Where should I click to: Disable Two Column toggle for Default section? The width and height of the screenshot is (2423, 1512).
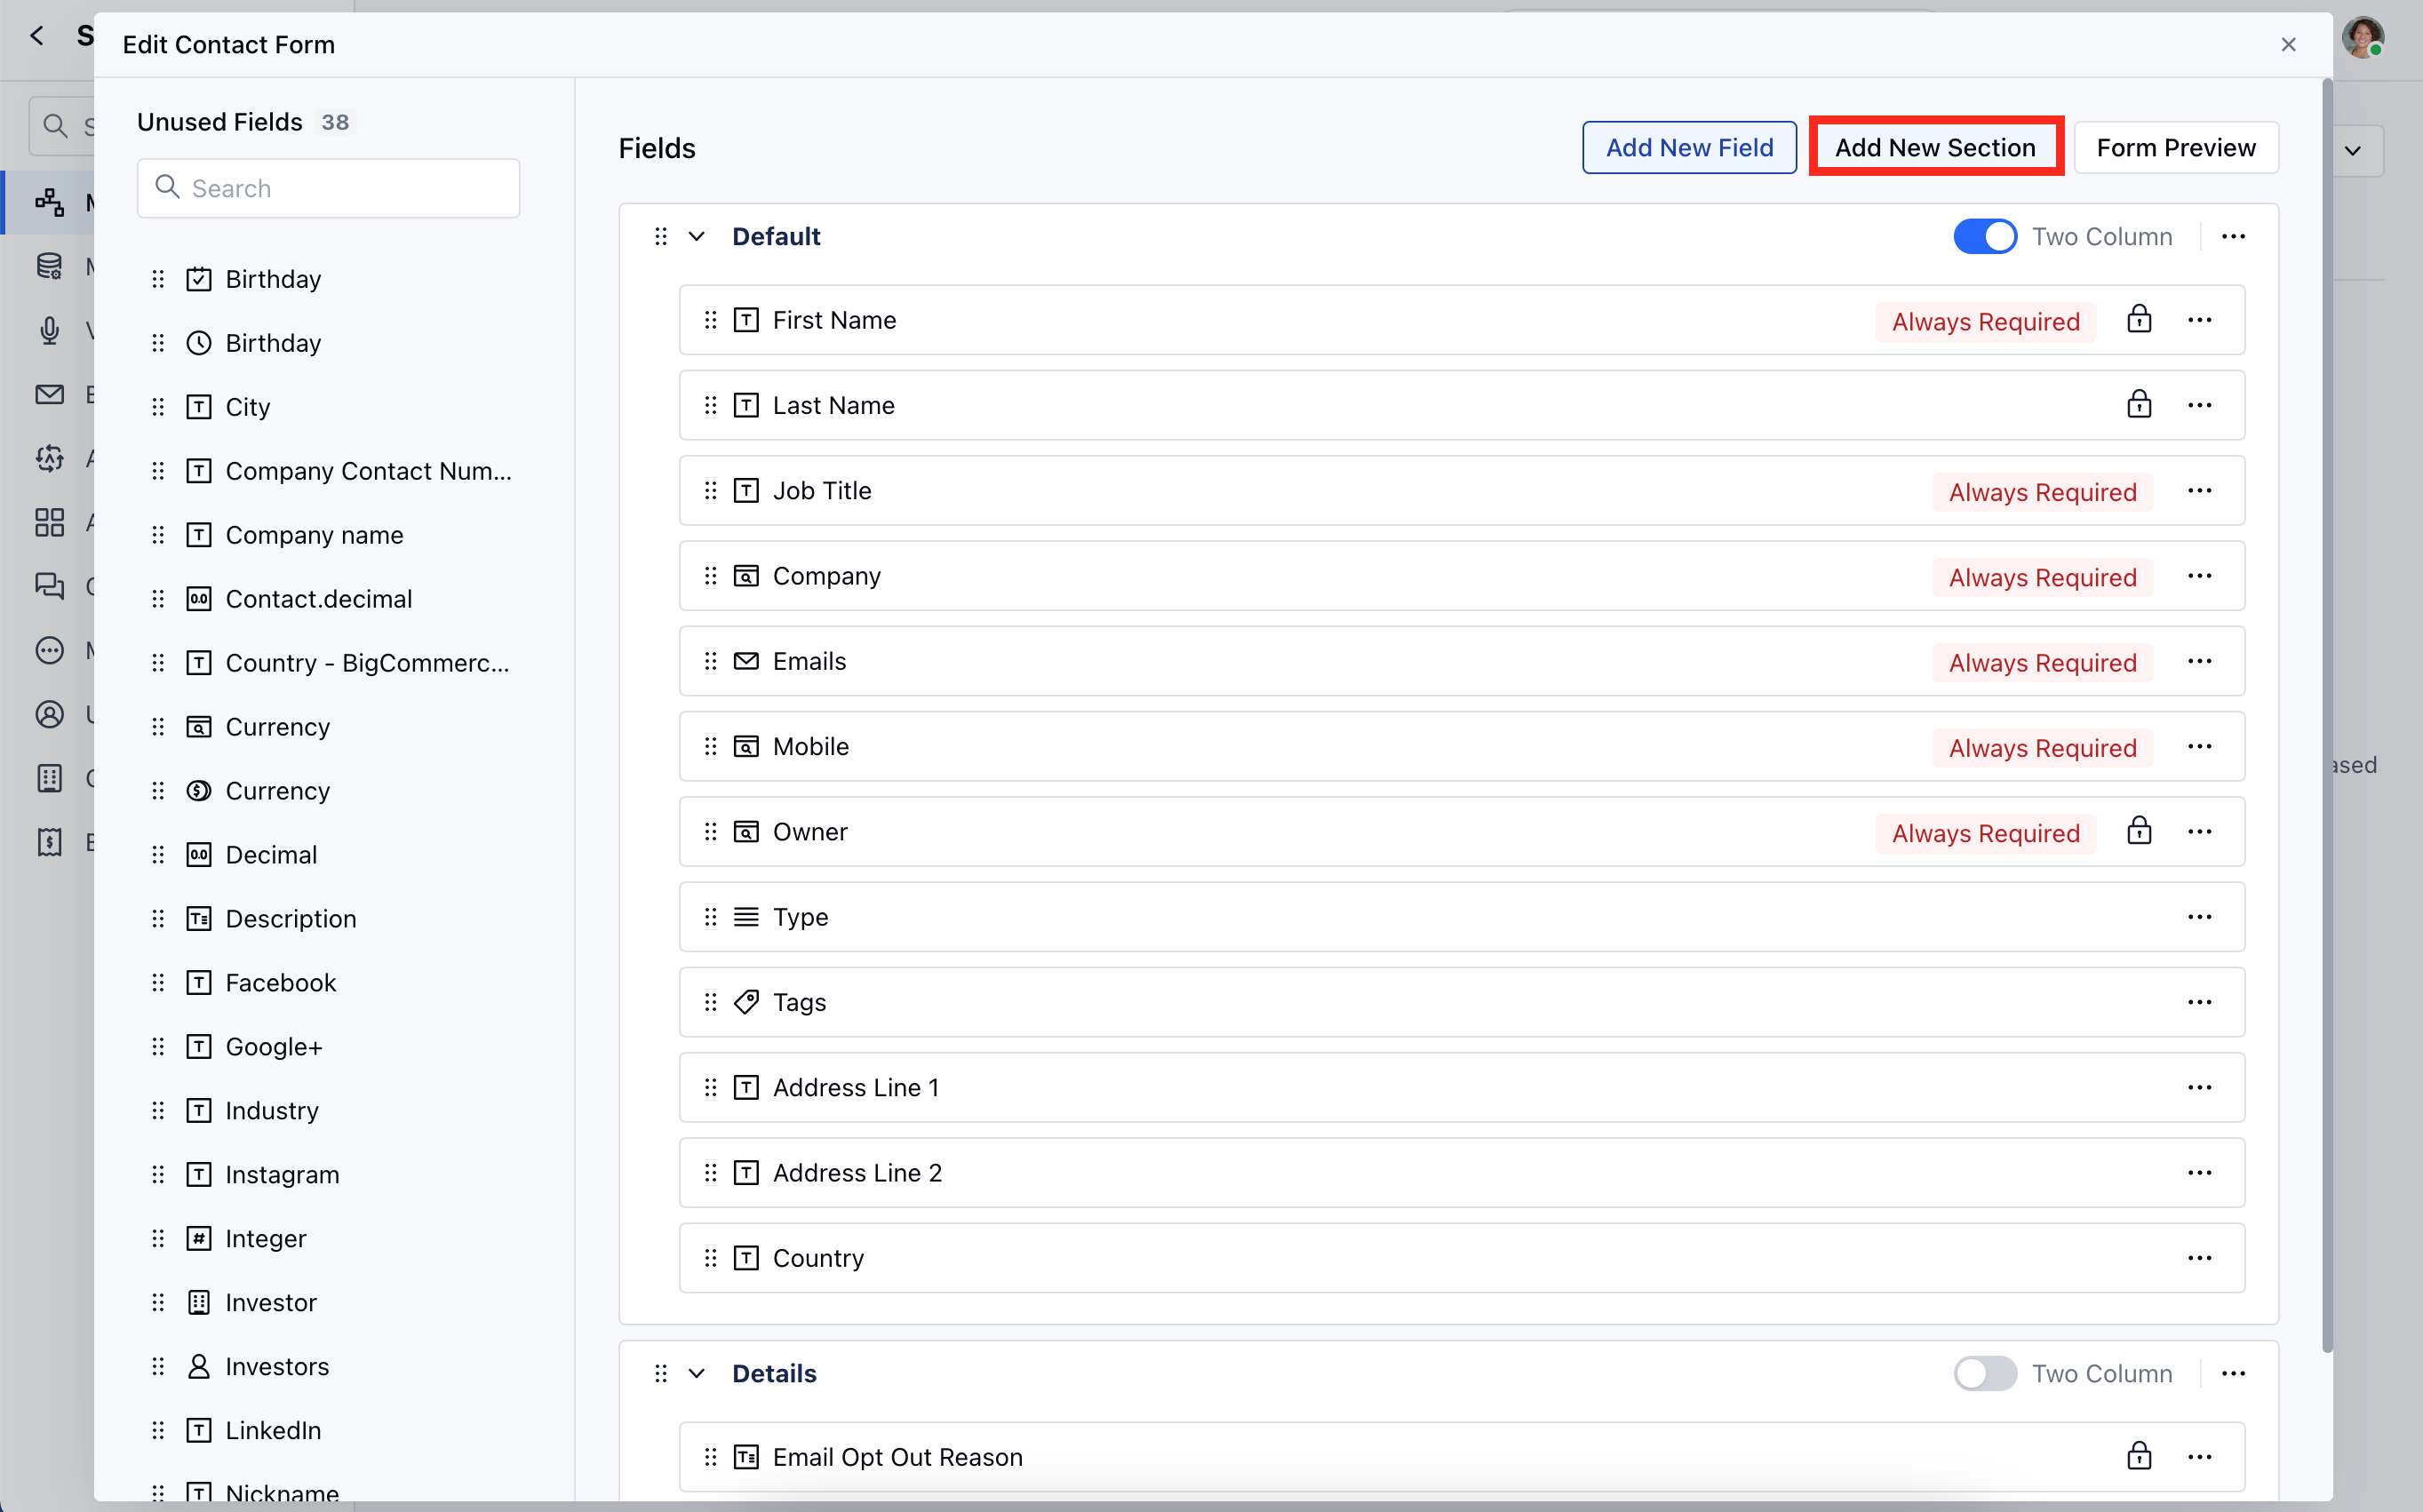tap(1985, 237)
